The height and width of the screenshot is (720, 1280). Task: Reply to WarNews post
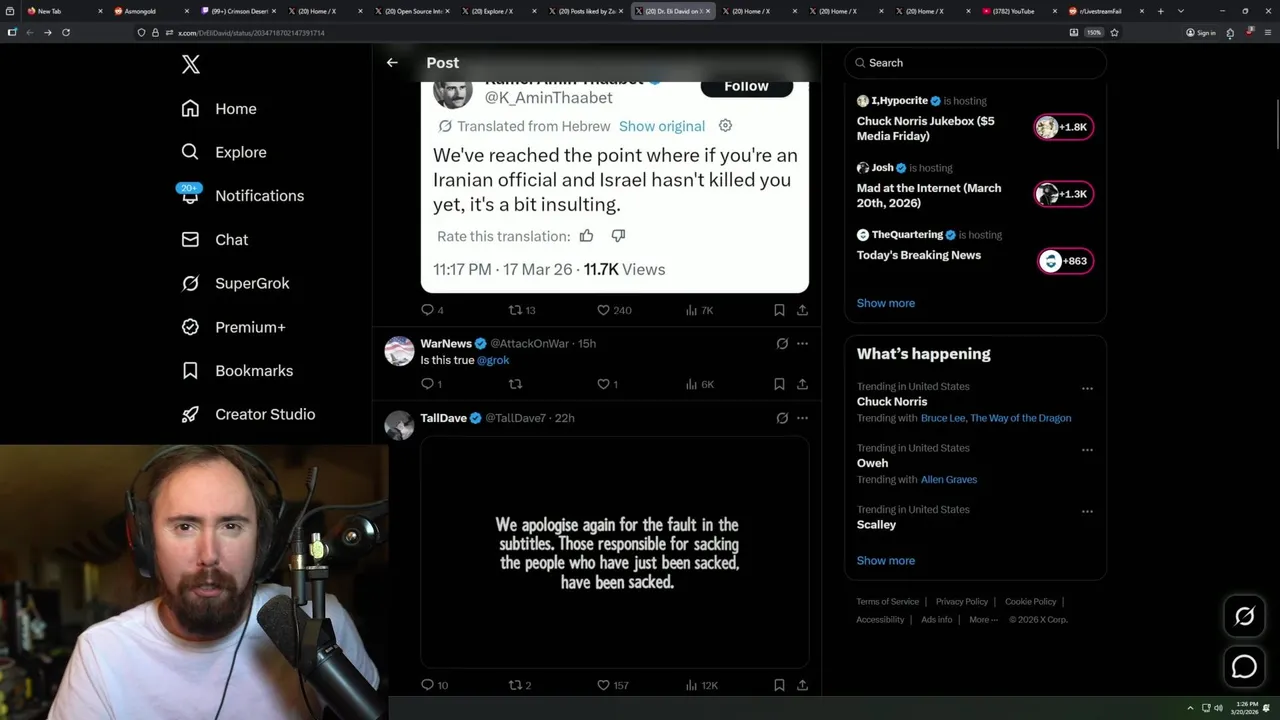click(x=431, y=384)
